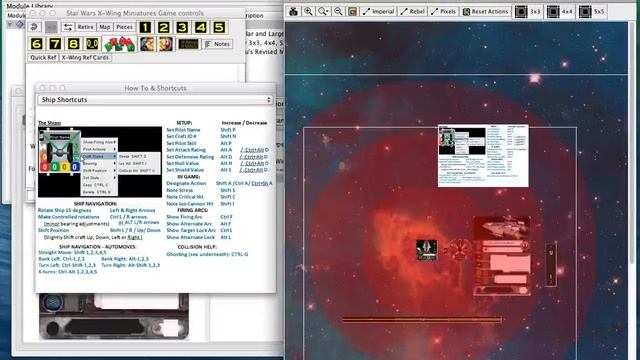Collapse the module tree triangle in Module Library

(x=10, y=24)
